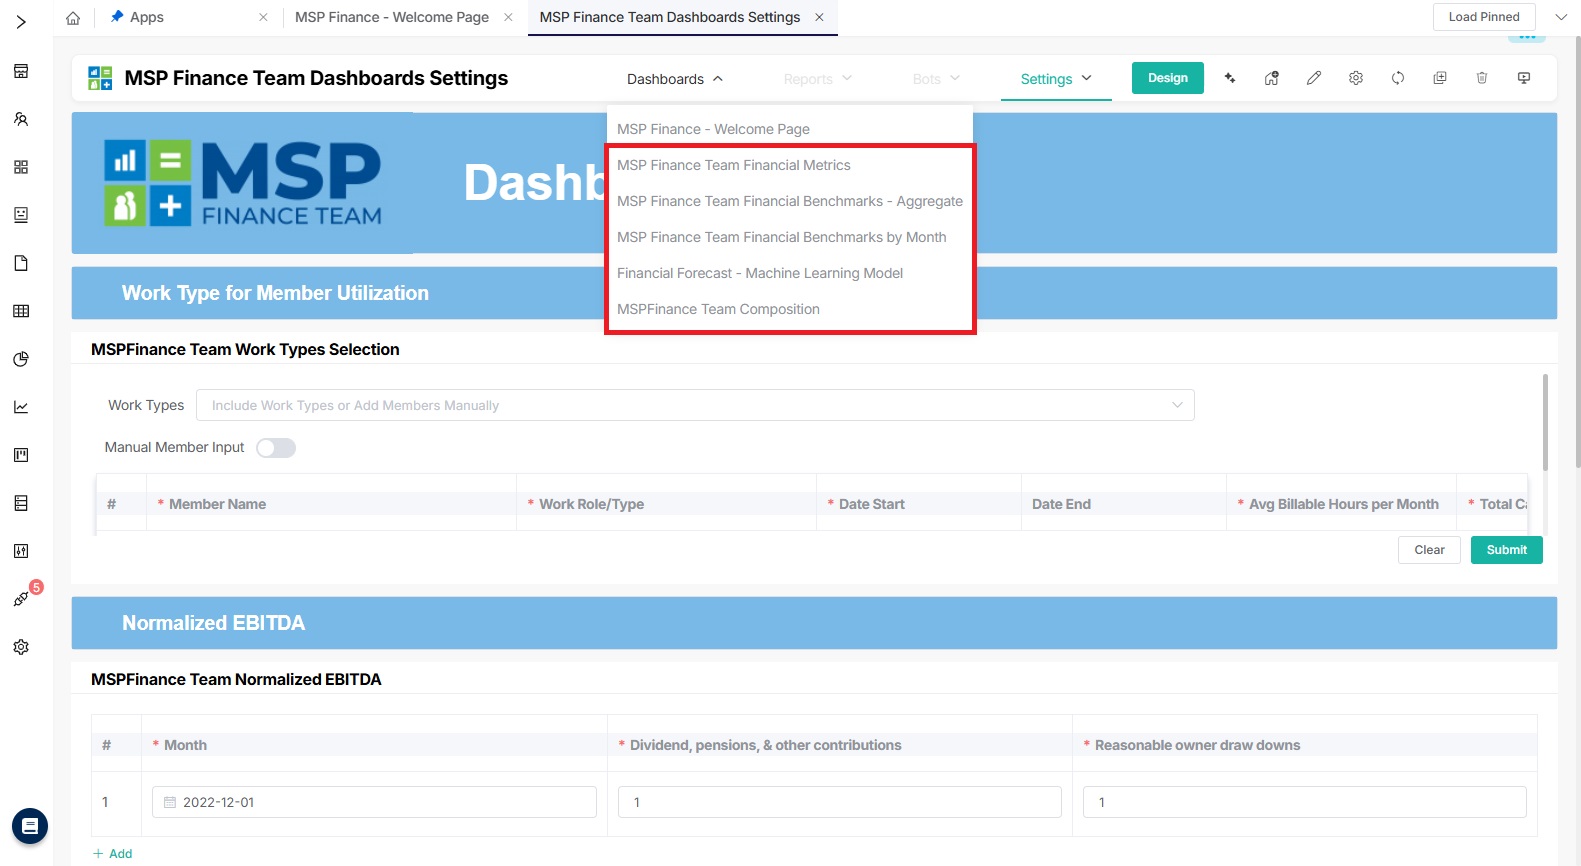Click the presentation mode screen icon
The height and width of the screenshot is (866, 1581).
pyautogui.click(x=1524, y=78)
